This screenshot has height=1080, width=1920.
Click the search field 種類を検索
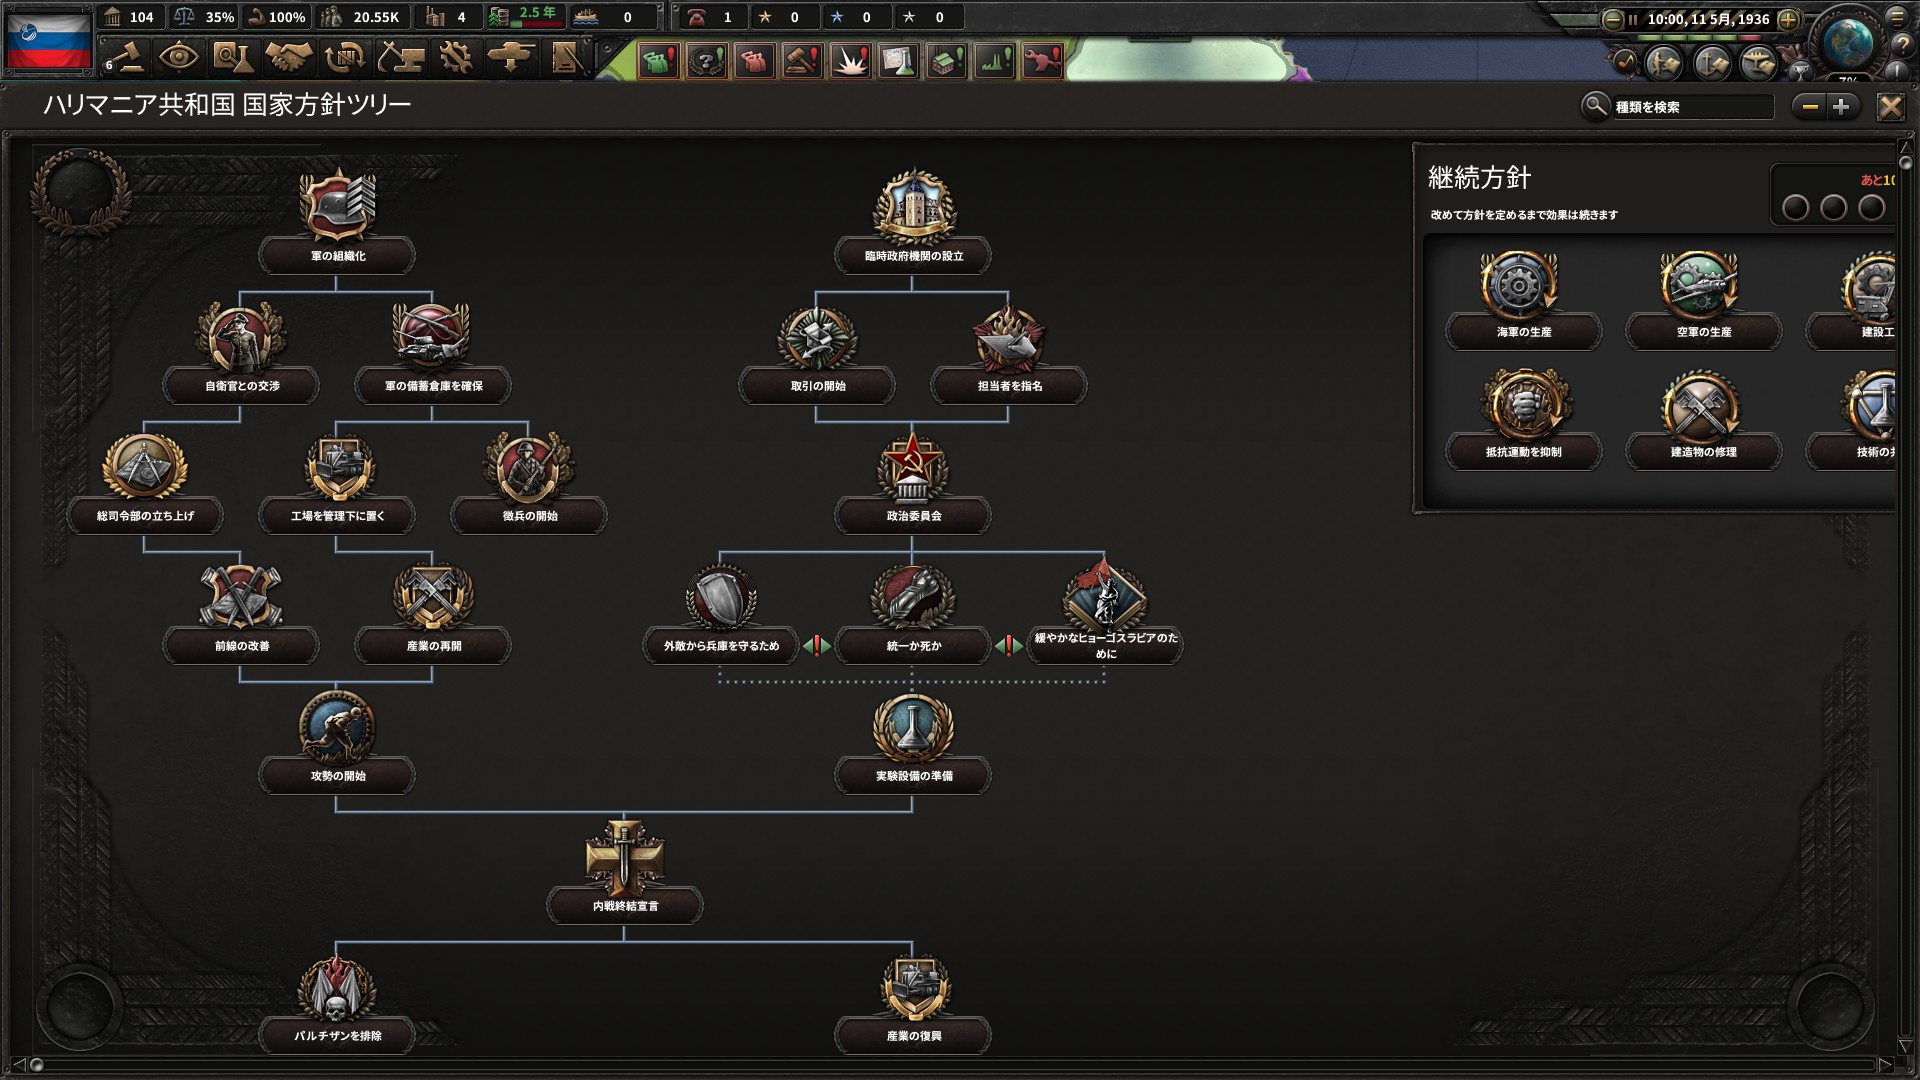pos(1692,107)
